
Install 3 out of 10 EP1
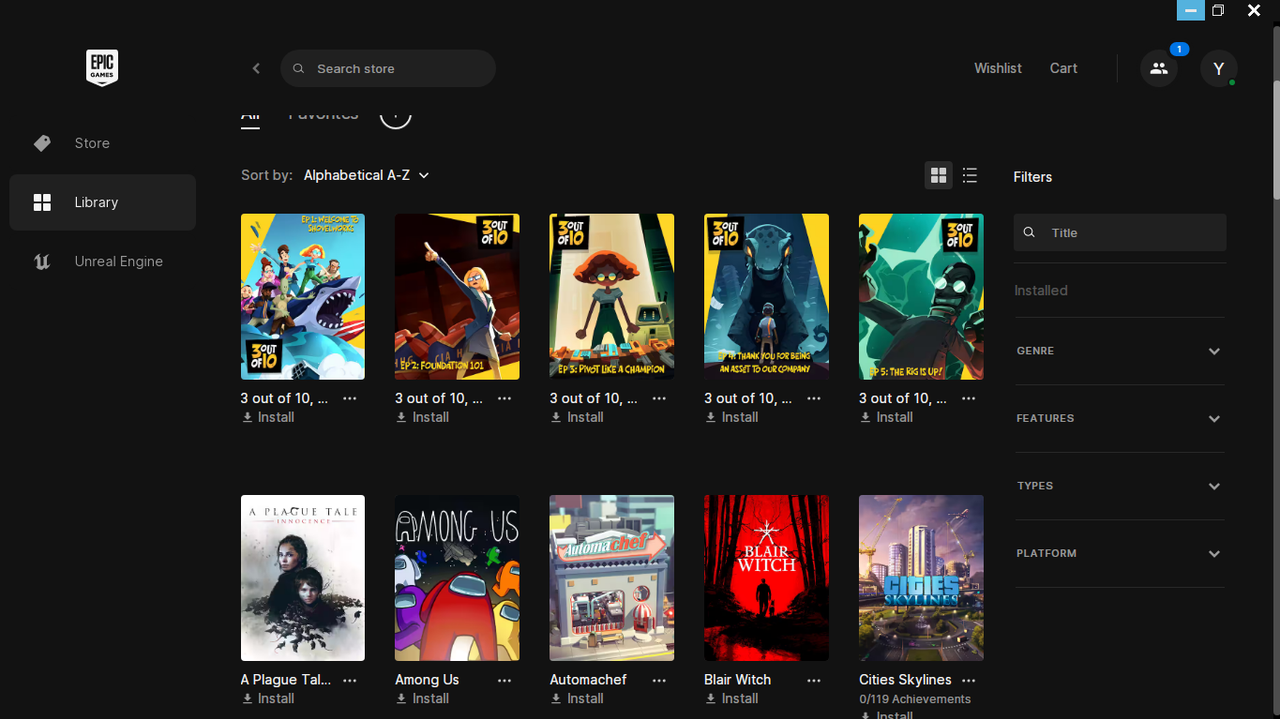tap(268, 417)
